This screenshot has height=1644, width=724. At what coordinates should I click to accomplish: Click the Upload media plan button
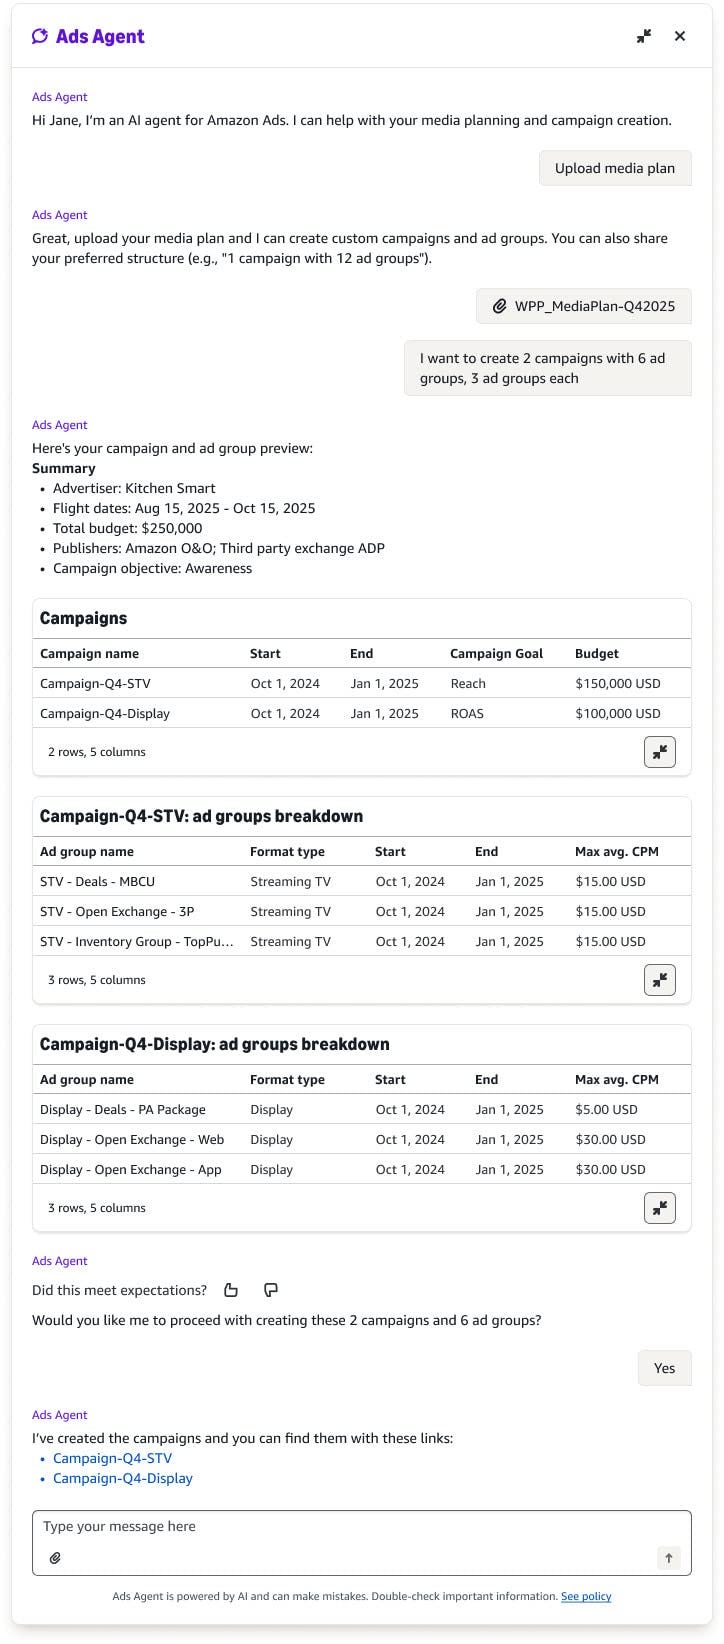[615, 168]
